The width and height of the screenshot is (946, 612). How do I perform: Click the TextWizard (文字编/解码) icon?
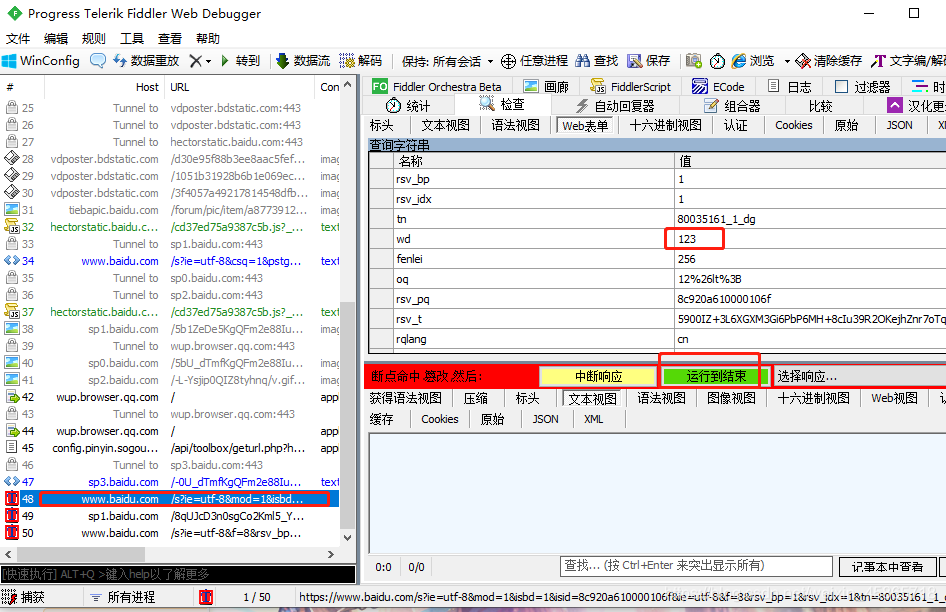(x=878, y=61)
